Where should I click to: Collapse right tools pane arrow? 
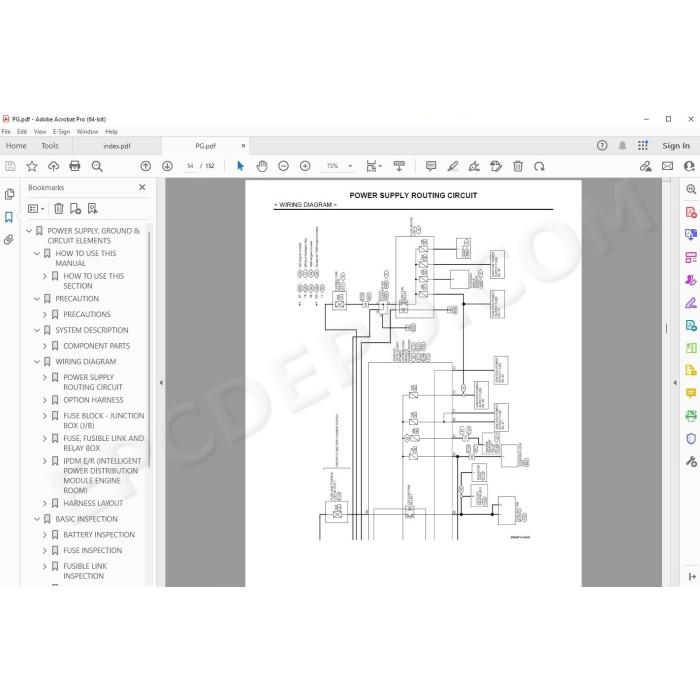(x=675, y=383)
